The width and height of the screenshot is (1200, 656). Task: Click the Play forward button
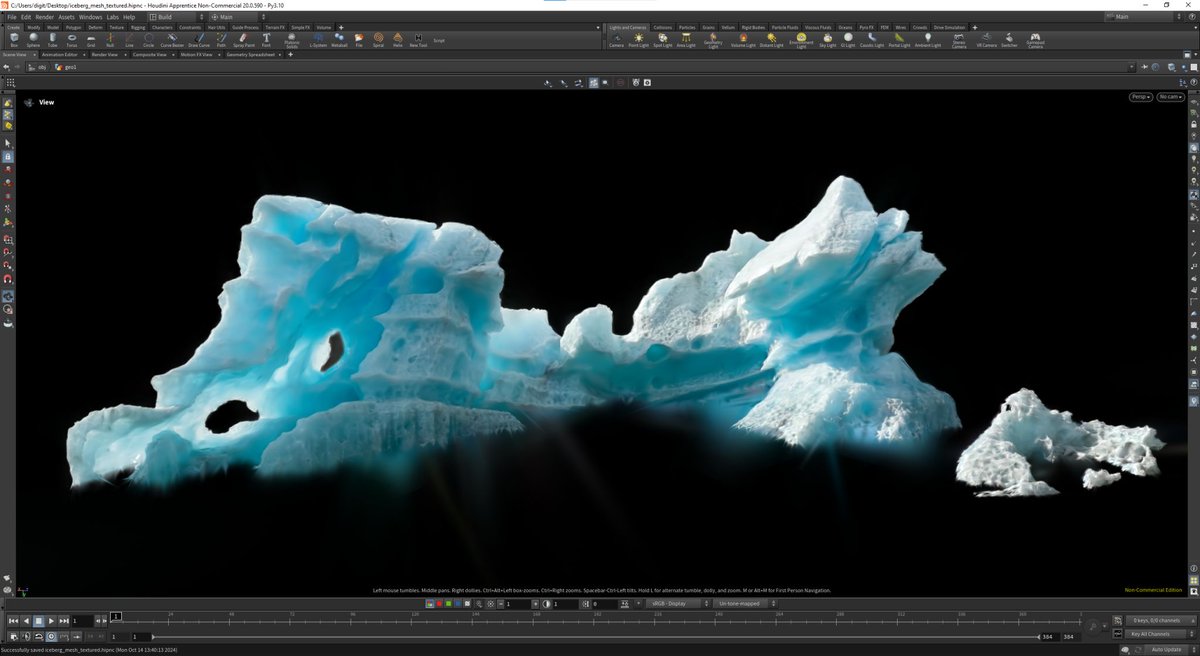[x=51, y=621]
